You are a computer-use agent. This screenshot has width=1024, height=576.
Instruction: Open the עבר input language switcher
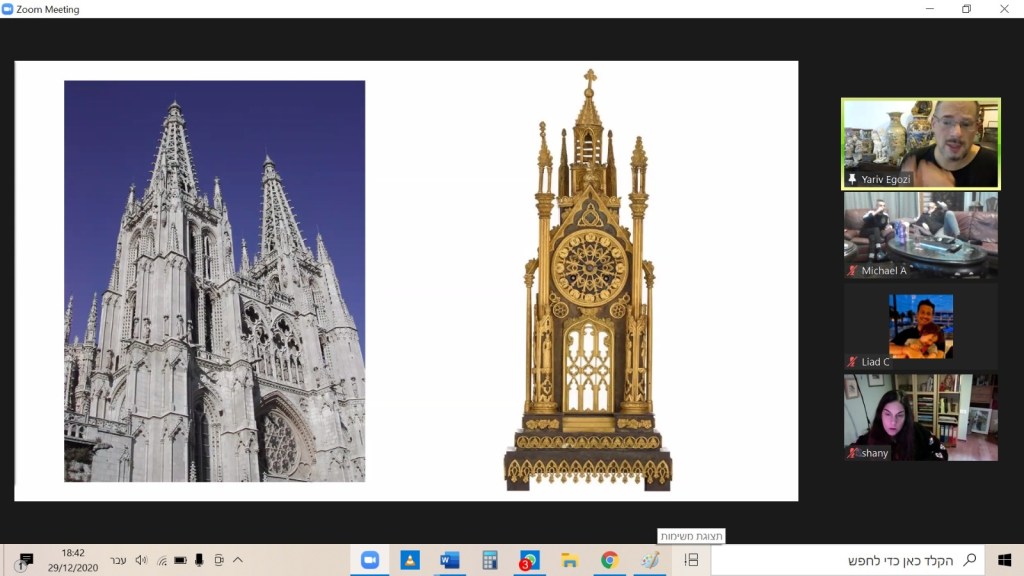(x=118, y=560)
